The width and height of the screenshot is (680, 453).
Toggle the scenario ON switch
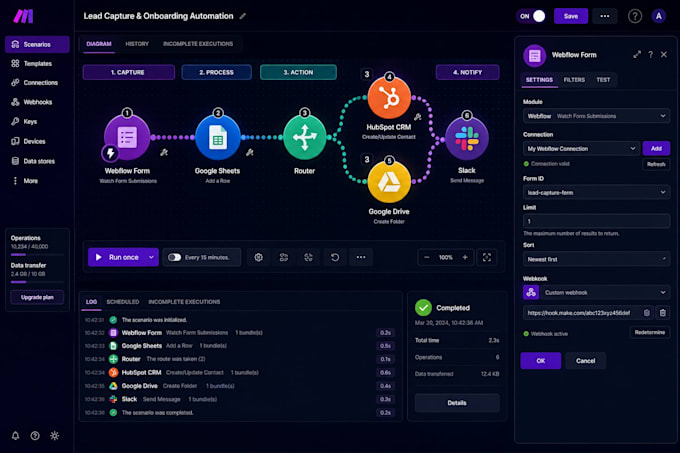click(531, 16)
